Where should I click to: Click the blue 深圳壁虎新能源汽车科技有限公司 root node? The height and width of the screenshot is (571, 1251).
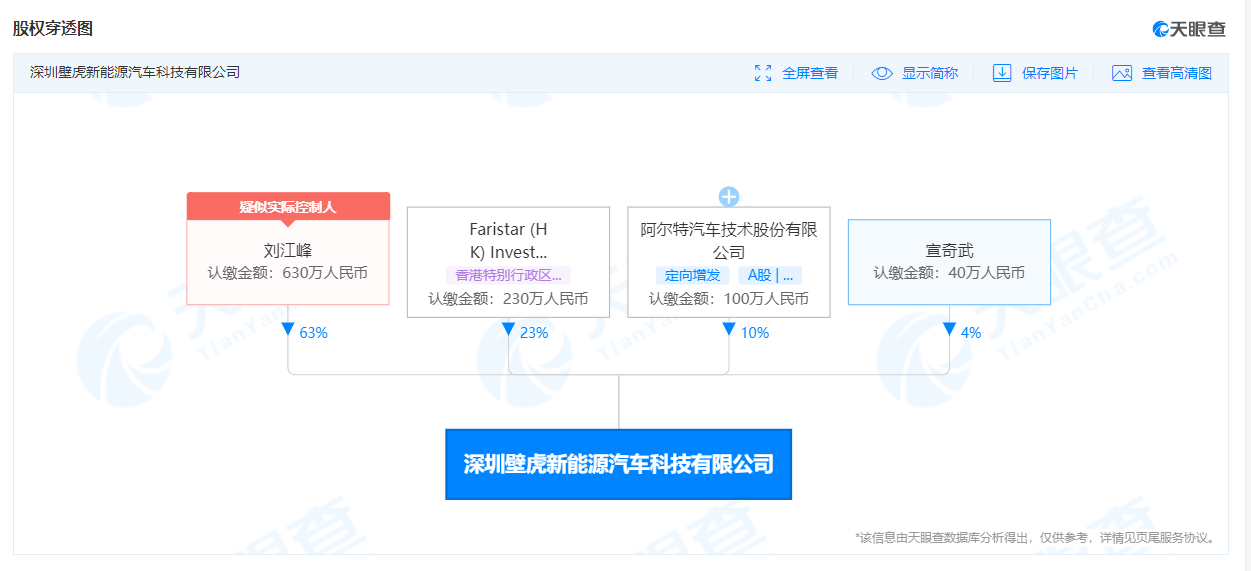coord(618,464)
